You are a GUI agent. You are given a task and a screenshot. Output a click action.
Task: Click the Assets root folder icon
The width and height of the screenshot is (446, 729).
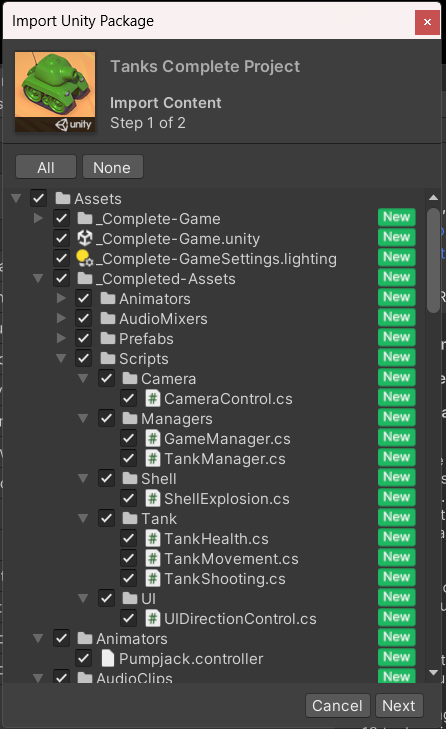(63, 199)
